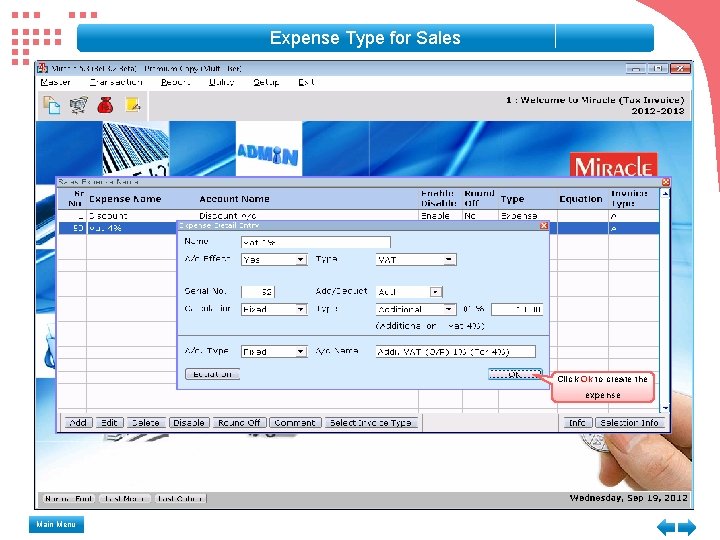Click the yellow note toolbar icon
720x540 pixels.
[133, 105]
